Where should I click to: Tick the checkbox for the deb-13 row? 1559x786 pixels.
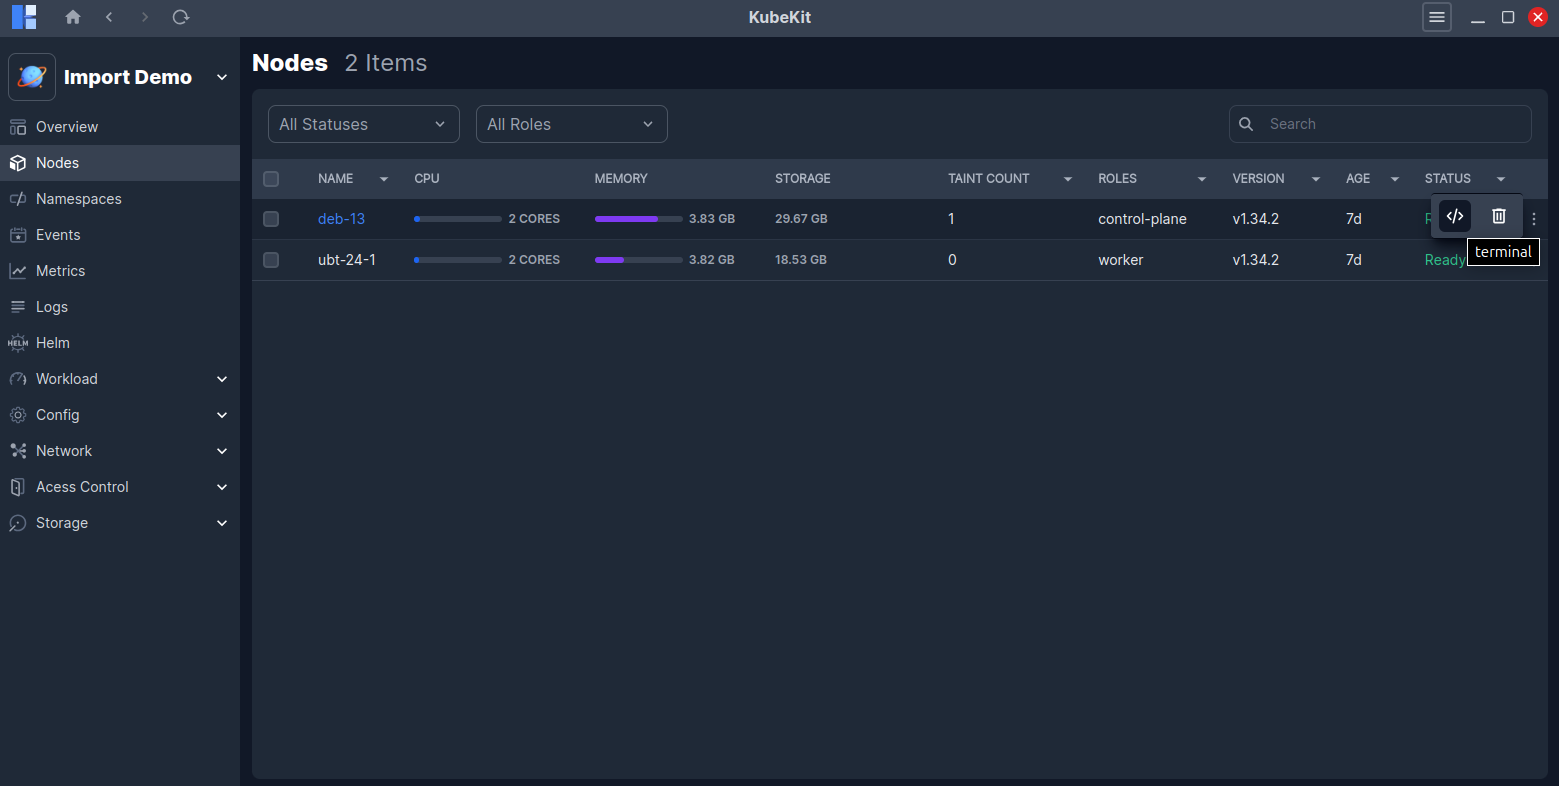point(271,218)
